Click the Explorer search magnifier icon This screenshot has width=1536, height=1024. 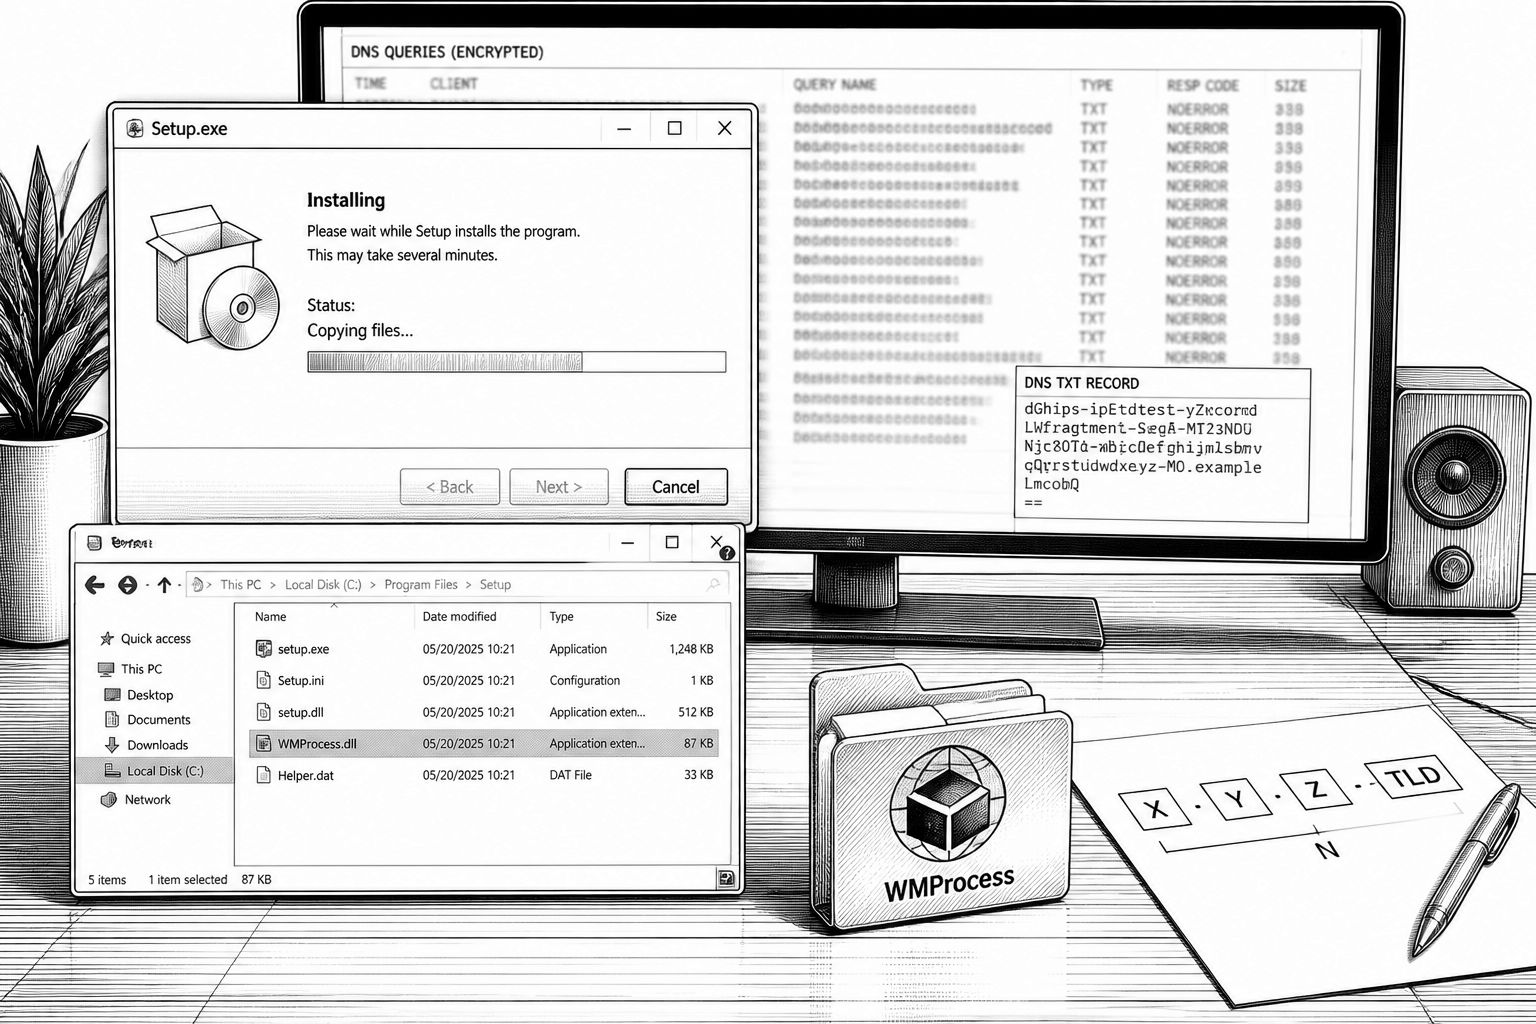[713, 584]
